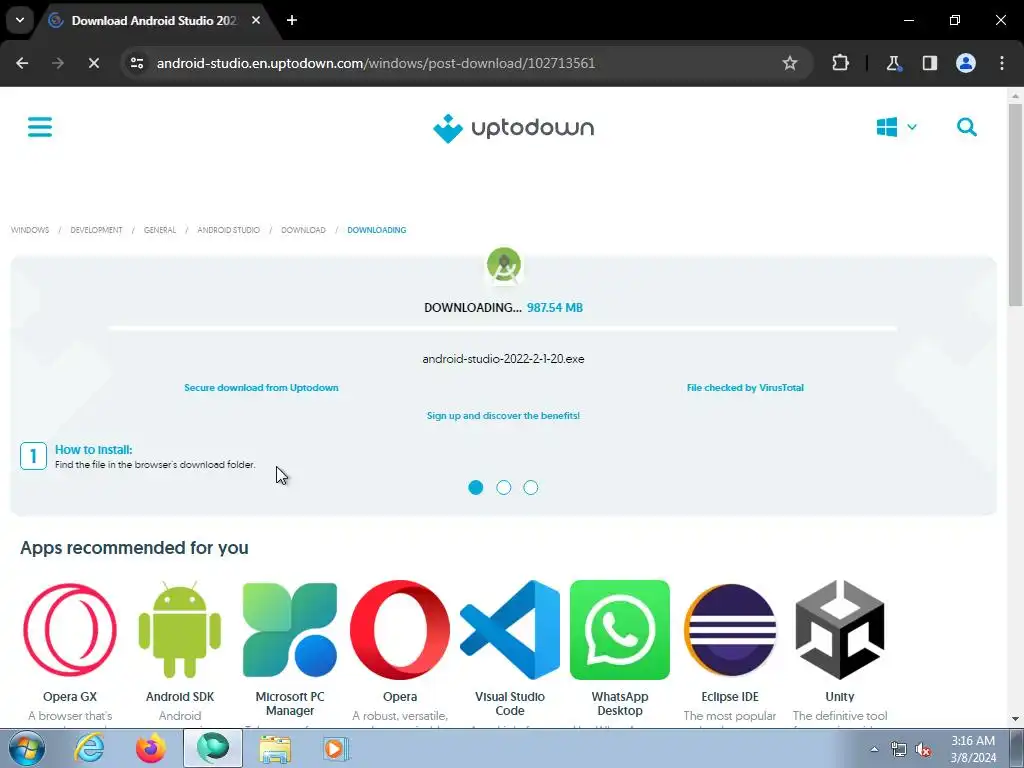The height and width of the screenshot is (768, 1024).
Task: Click the Downloading breadcrumb
Action: coord(377,230)
